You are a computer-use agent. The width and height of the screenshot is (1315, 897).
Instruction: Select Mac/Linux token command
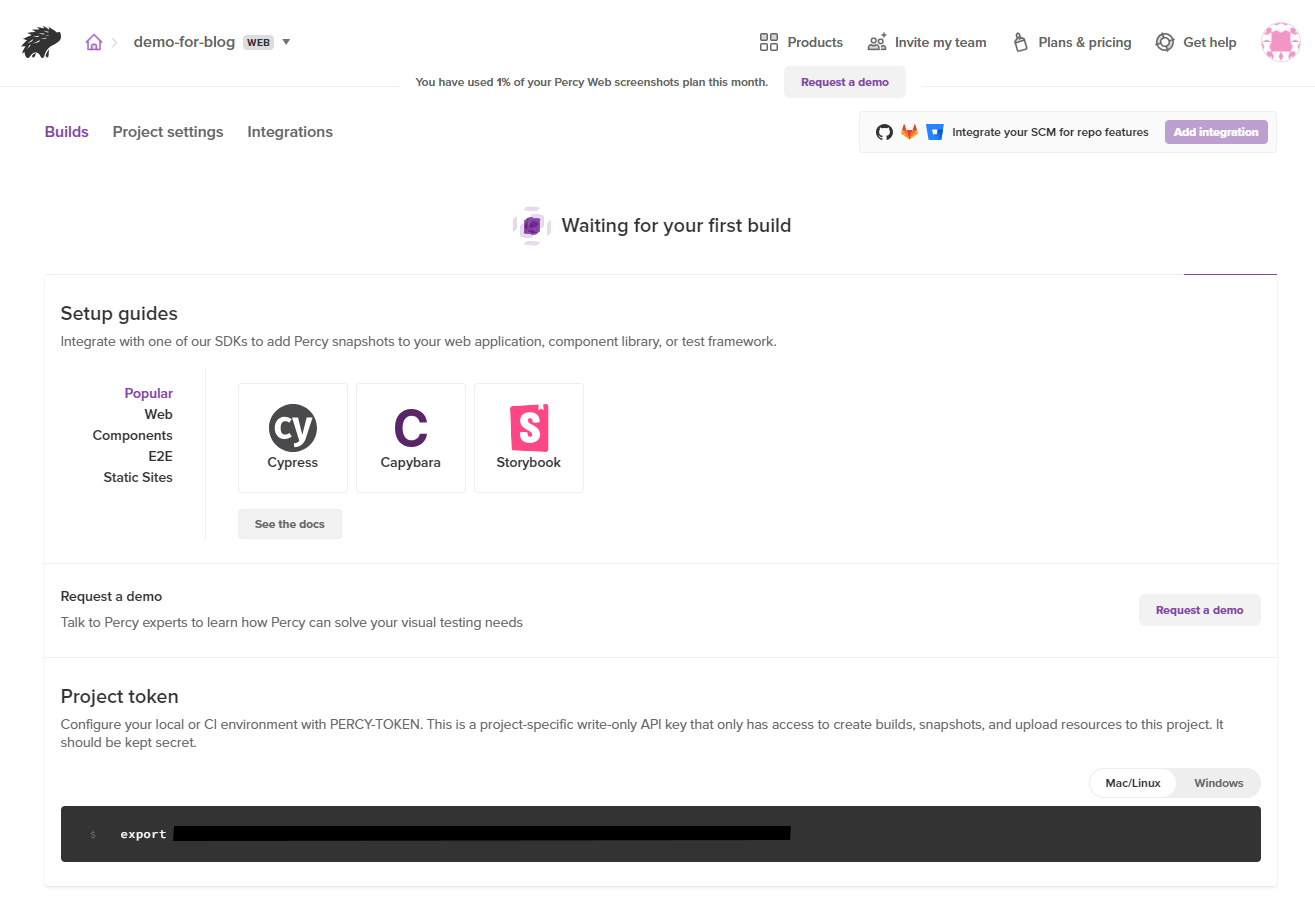click(x=1133, y=783)
